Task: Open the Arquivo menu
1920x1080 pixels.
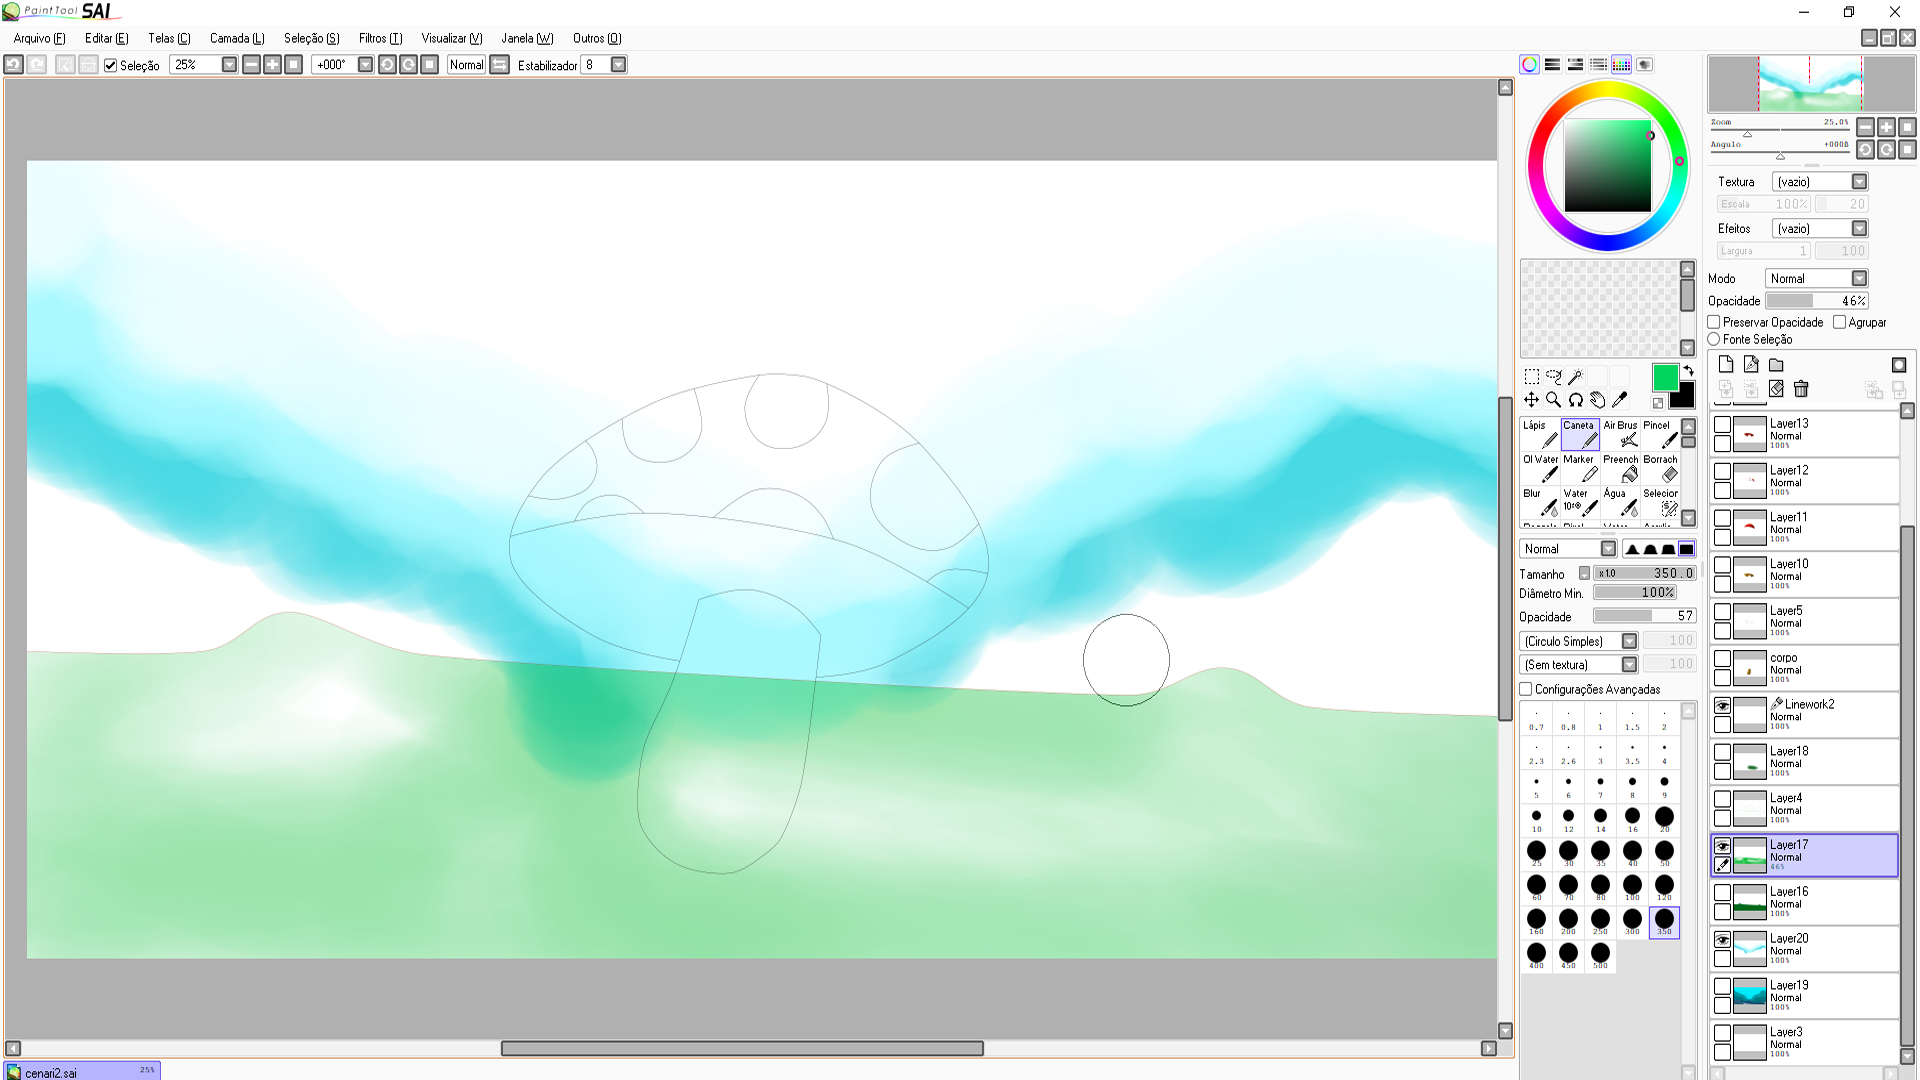Action: click(40, 38)
